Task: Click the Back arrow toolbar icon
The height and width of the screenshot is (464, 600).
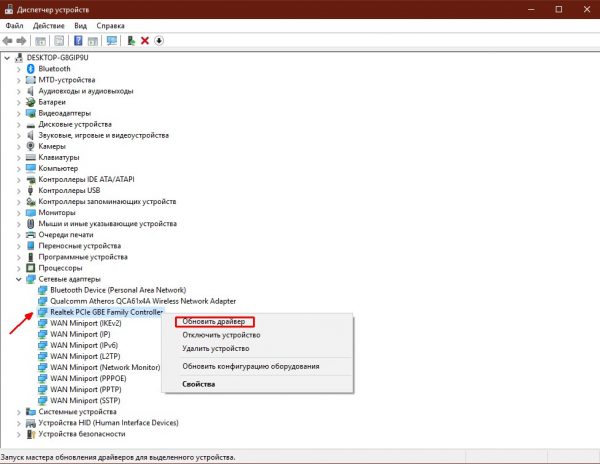Action: pos(7,41)
